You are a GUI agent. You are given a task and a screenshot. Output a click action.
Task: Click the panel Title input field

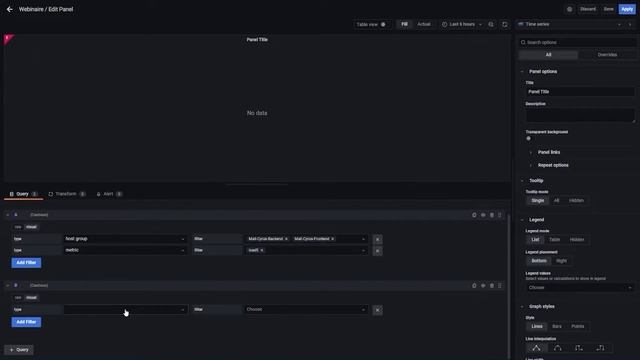pos(580,92)
